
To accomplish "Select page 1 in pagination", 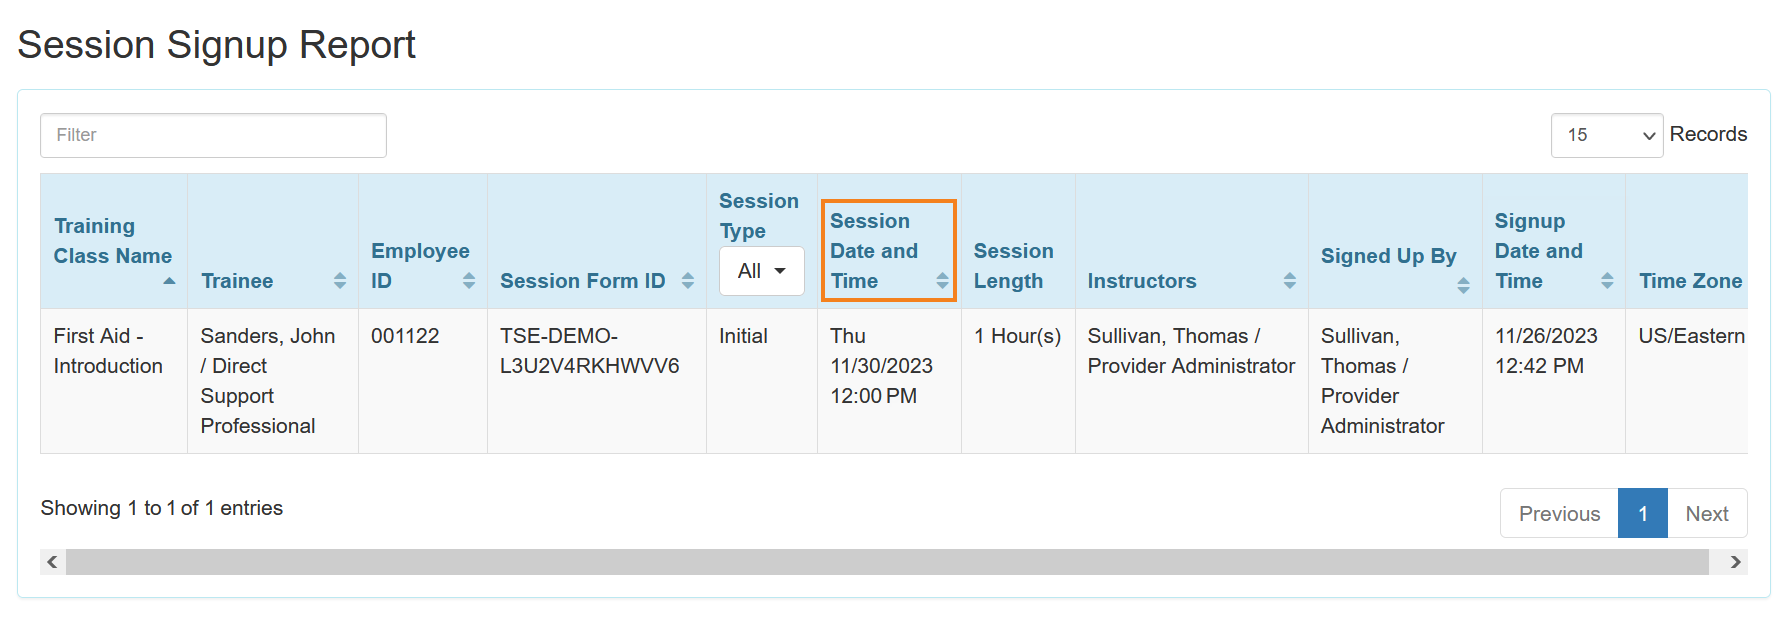I will 1642,513.
